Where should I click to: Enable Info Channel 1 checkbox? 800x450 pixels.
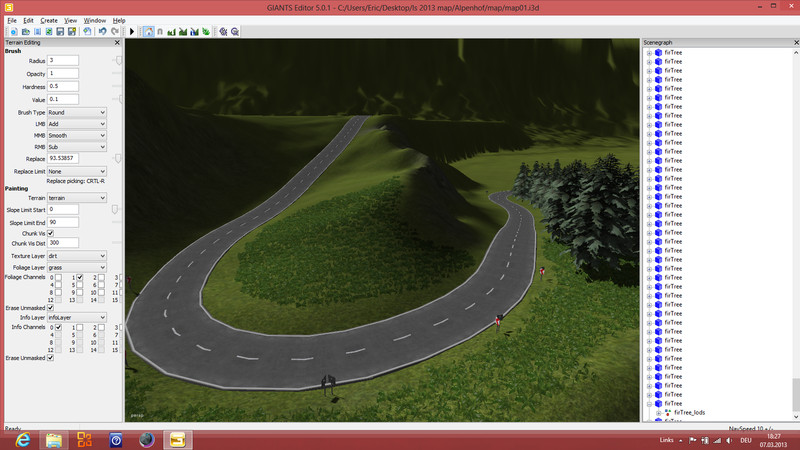[80, 328]
